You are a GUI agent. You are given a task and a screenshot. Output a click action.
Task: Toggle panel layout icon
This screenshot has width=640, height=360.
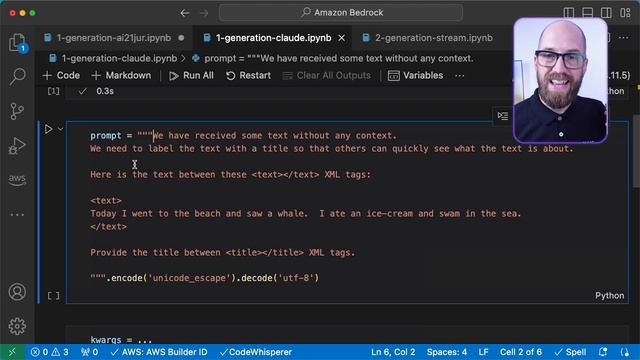(587, 13)
